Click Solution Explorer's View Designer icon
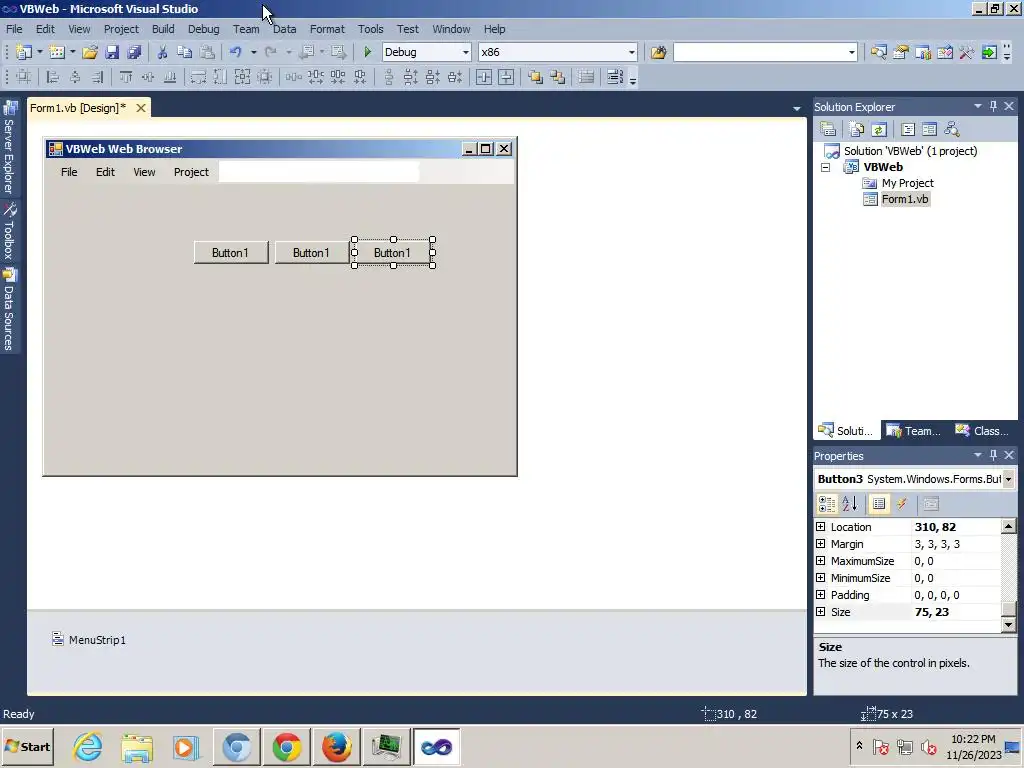 (929, 129)
